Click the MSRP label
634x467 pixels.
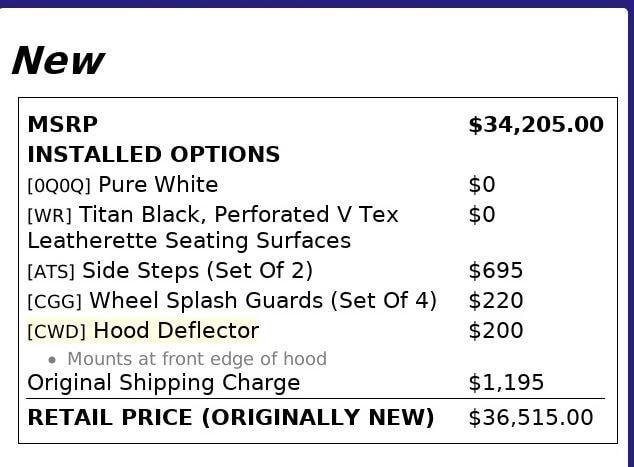[62, 125]
